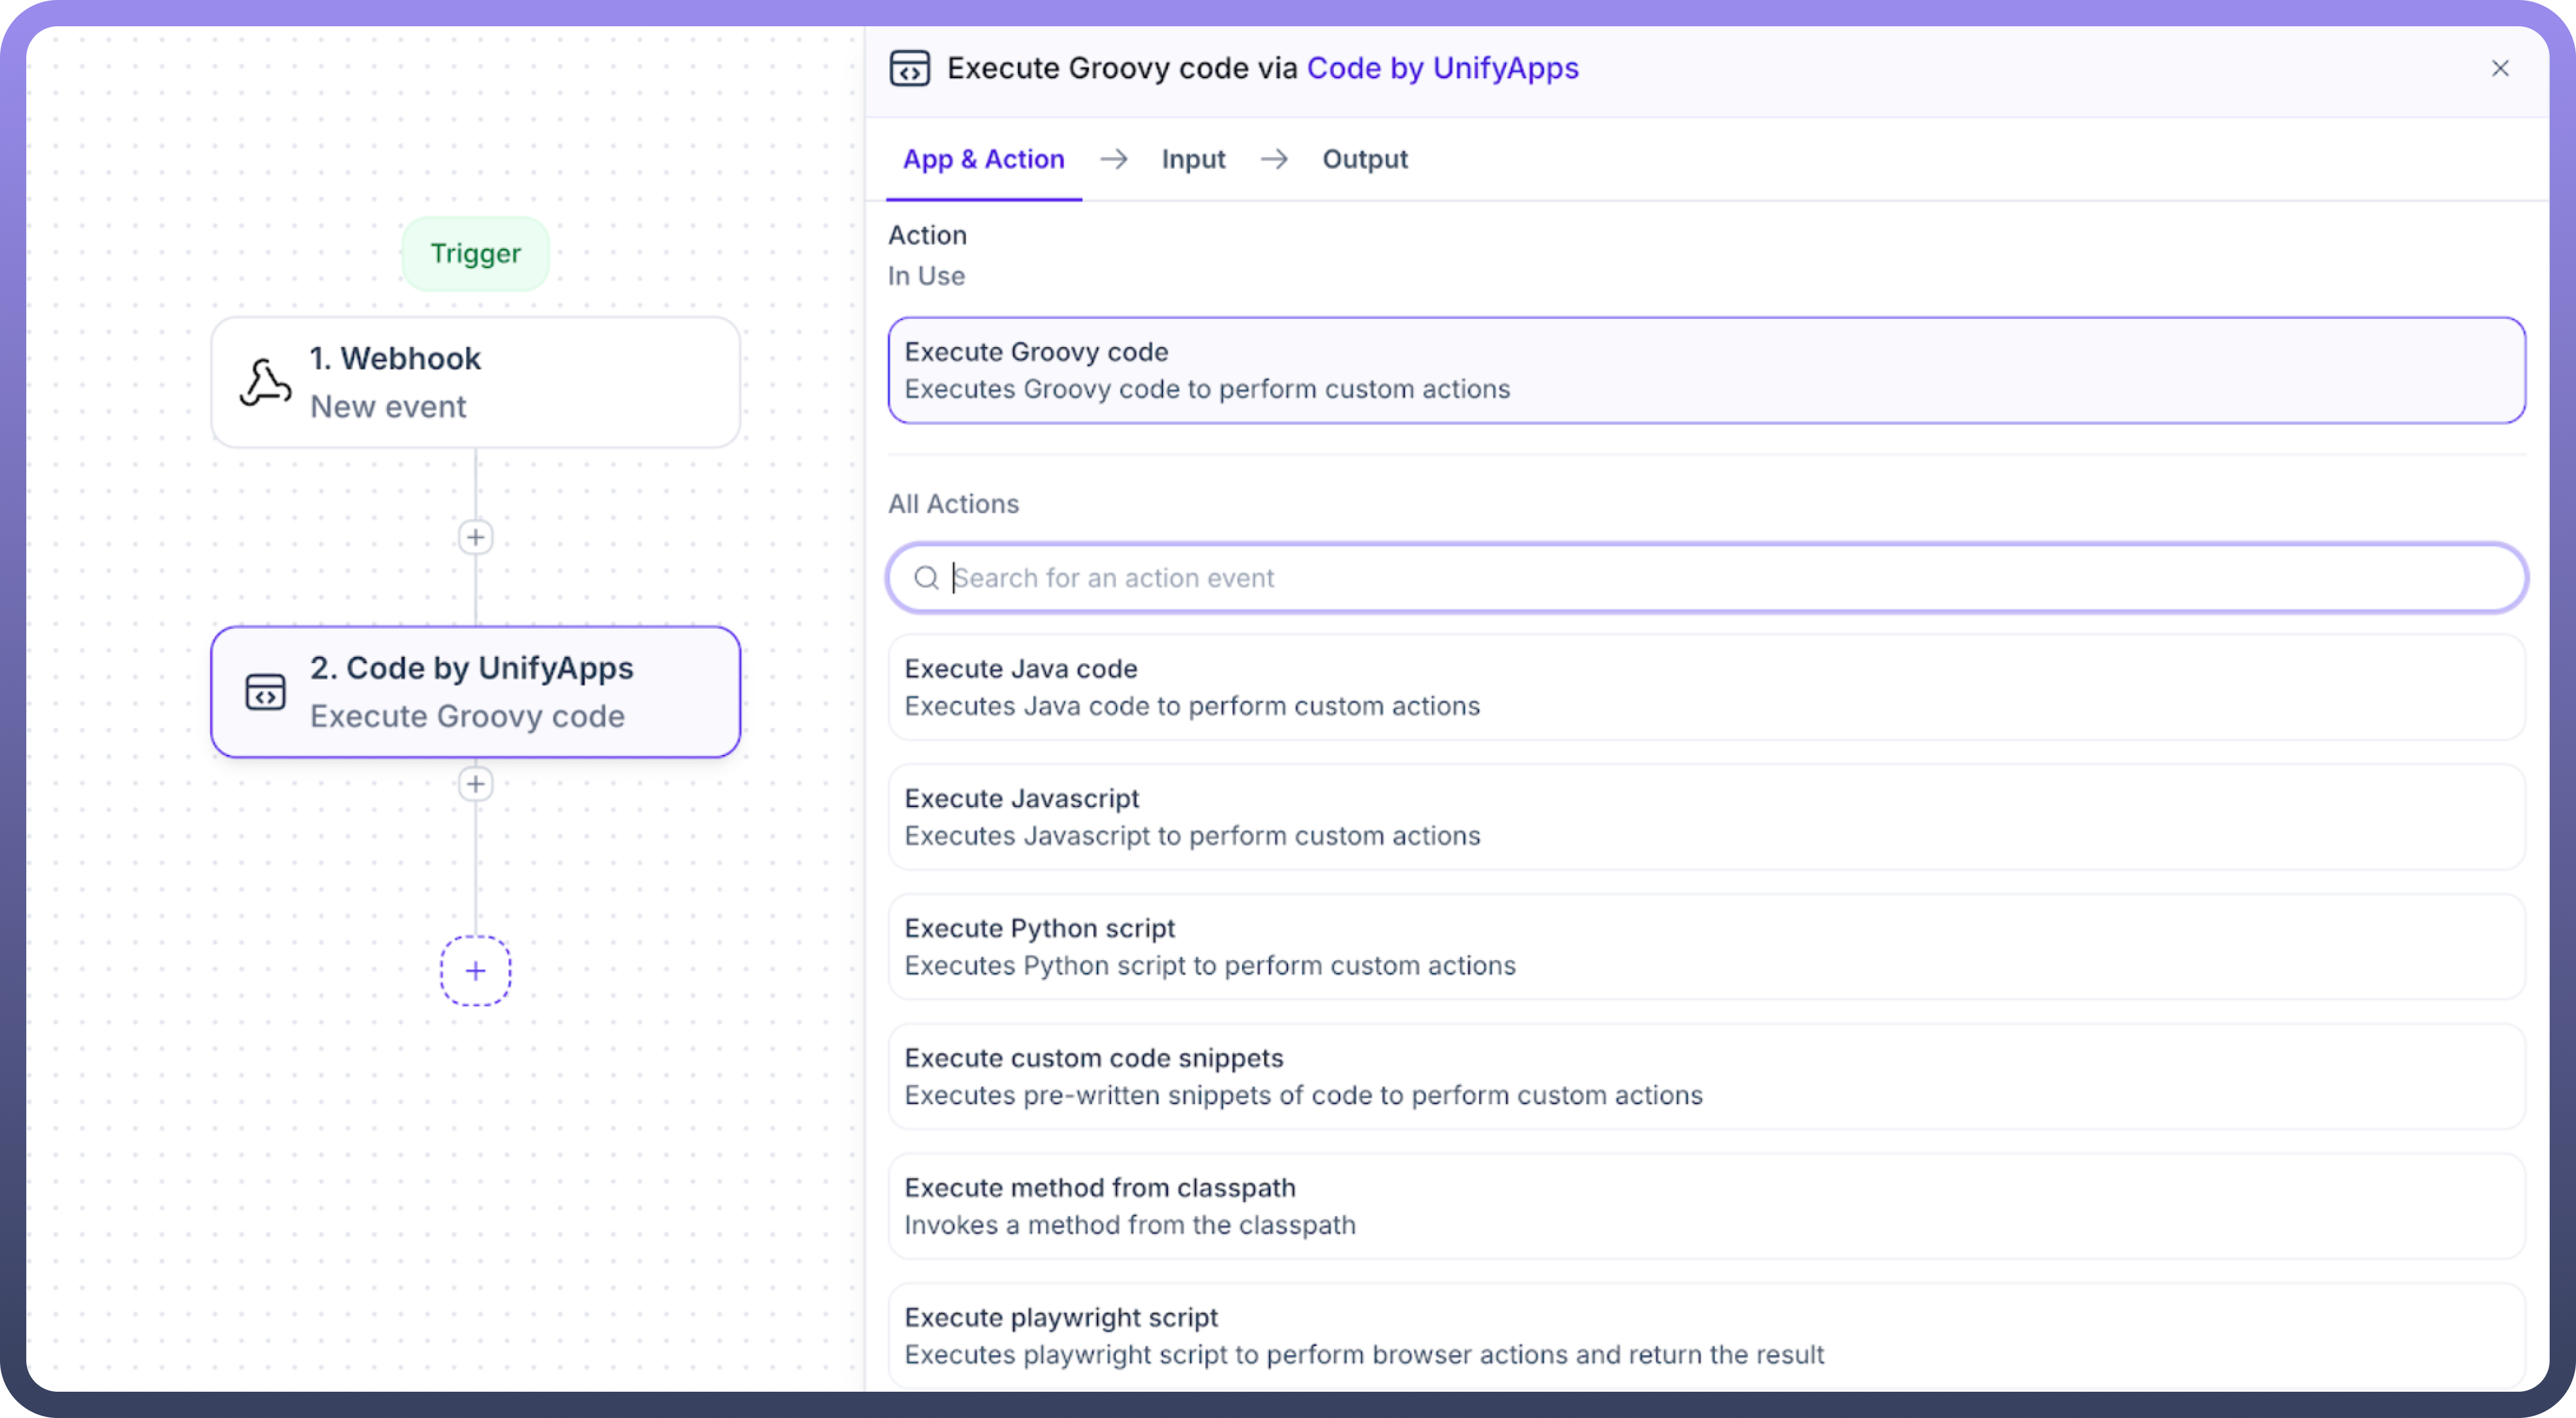Click plus button directly below Code step

click(475, 784)
